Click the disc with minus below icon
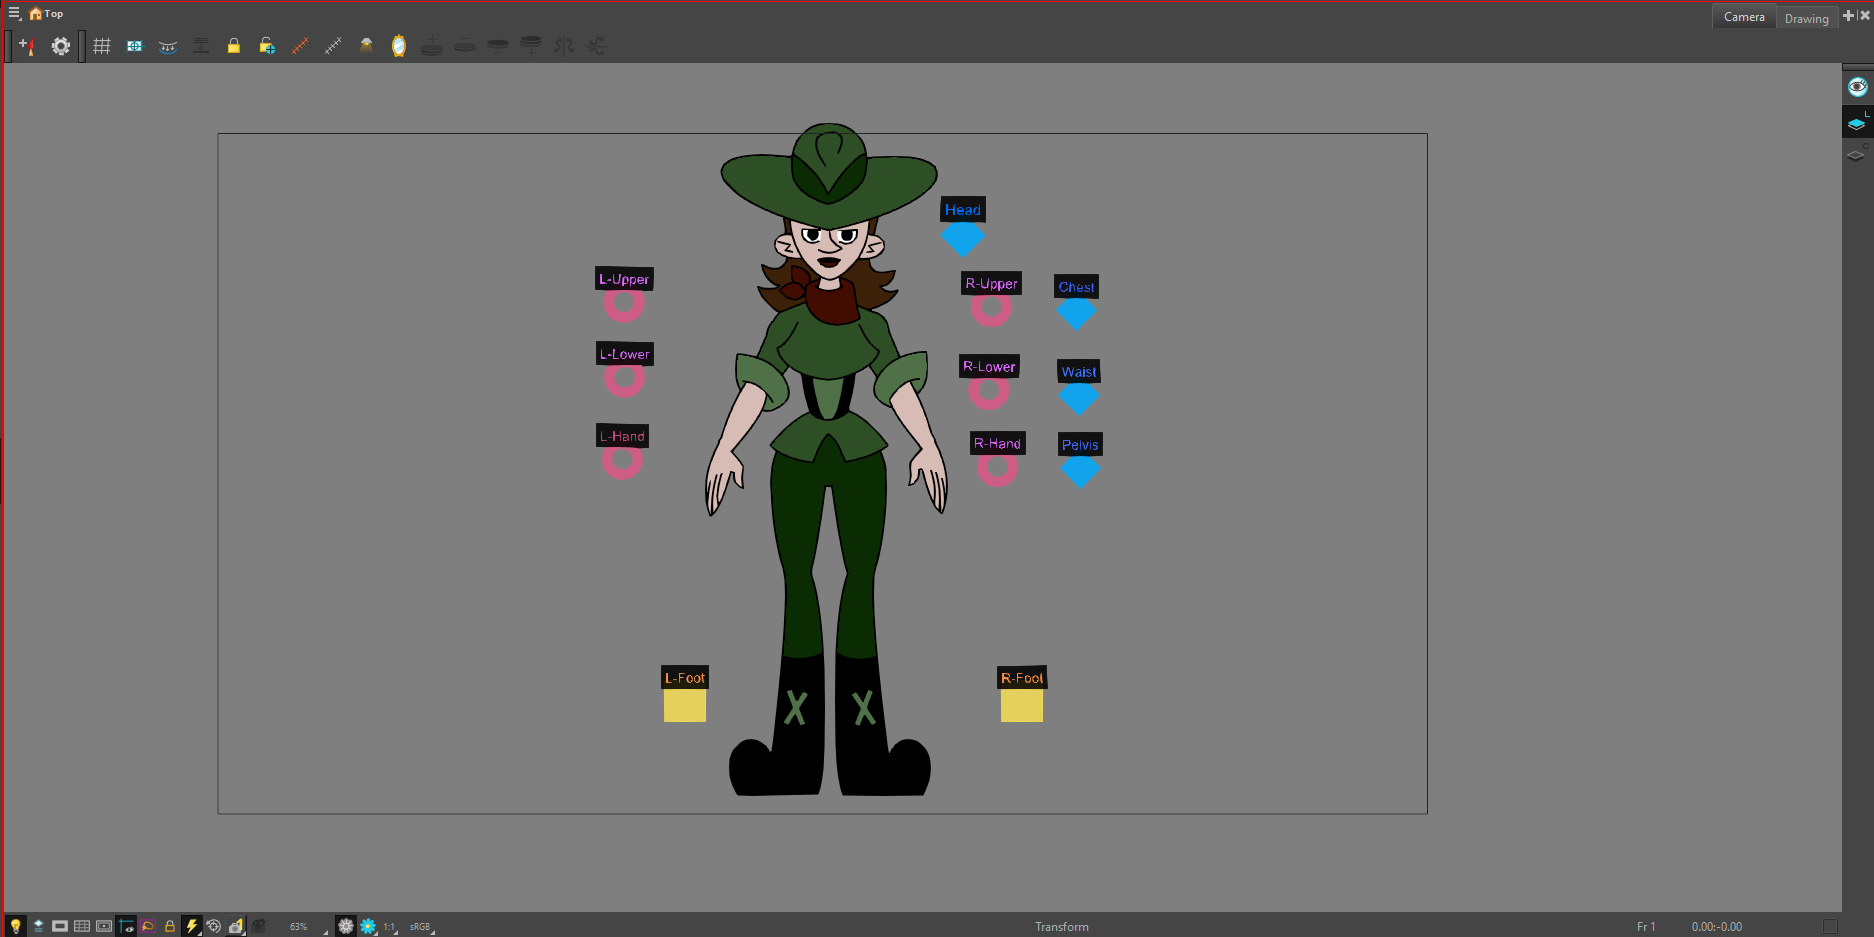Image resolution: width=1874 pixels, height=937 pixels. [498, 46]
